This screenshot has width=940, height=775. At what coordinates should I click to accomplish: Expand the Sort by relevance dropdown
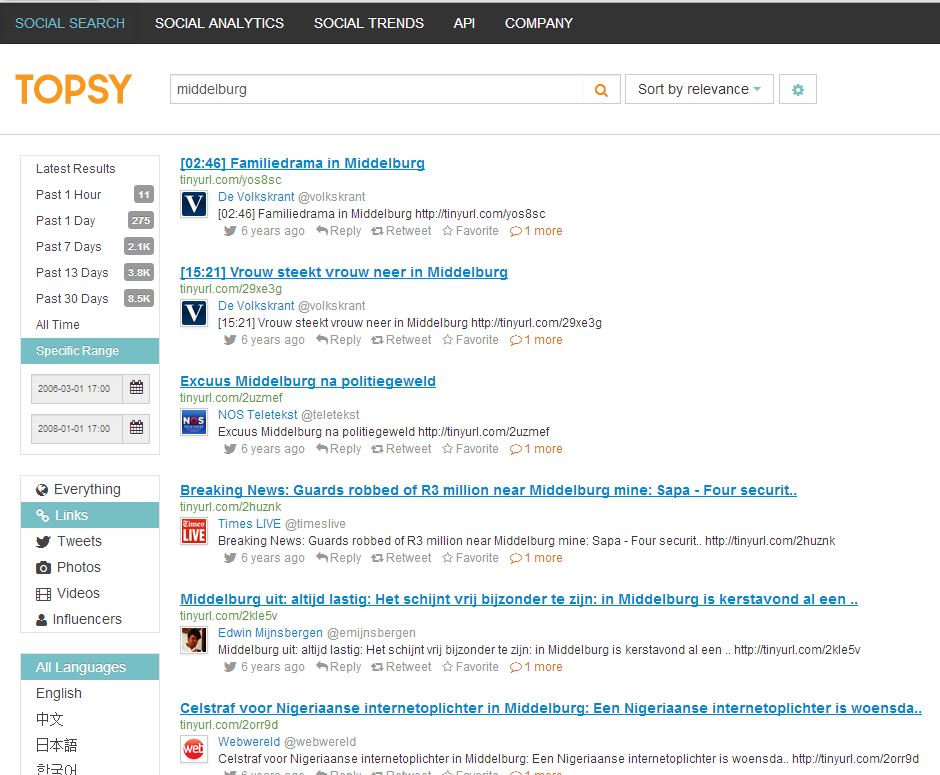click(699, 89)
